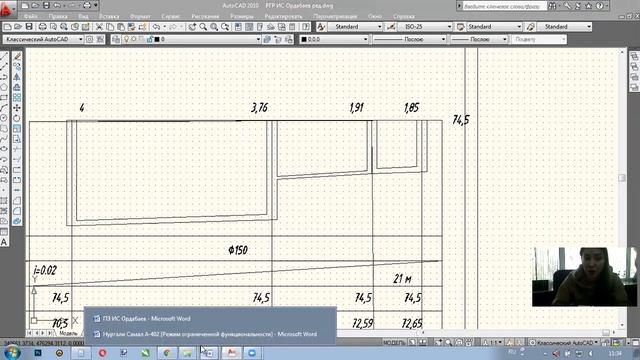Open the Properties palette icon

tap(239, 27)
